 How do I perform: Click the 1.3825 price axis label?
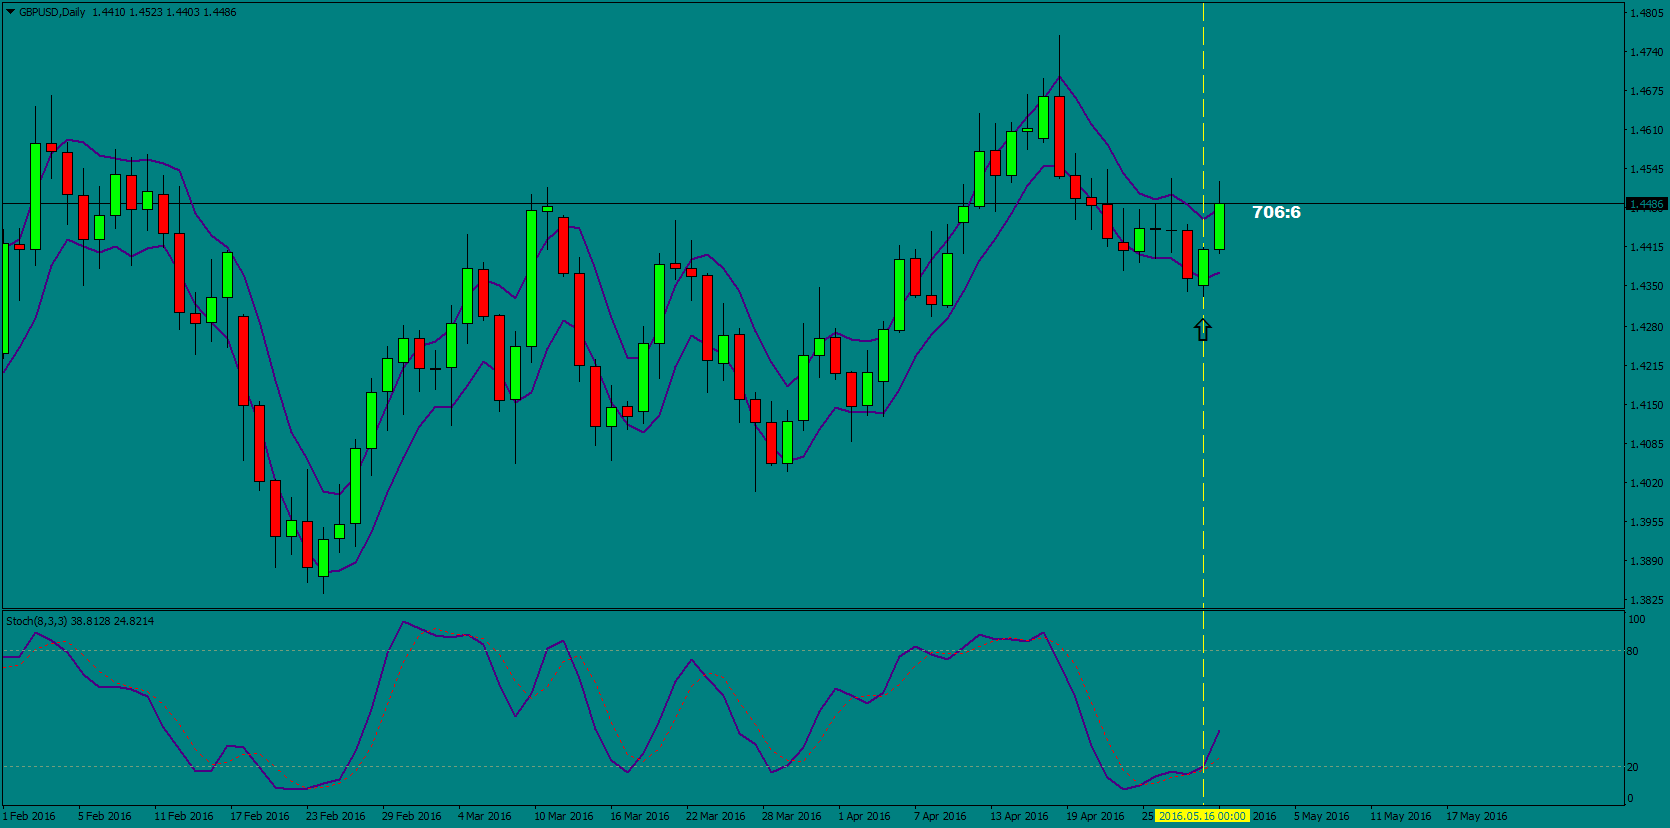click(x=1647, y=600)
